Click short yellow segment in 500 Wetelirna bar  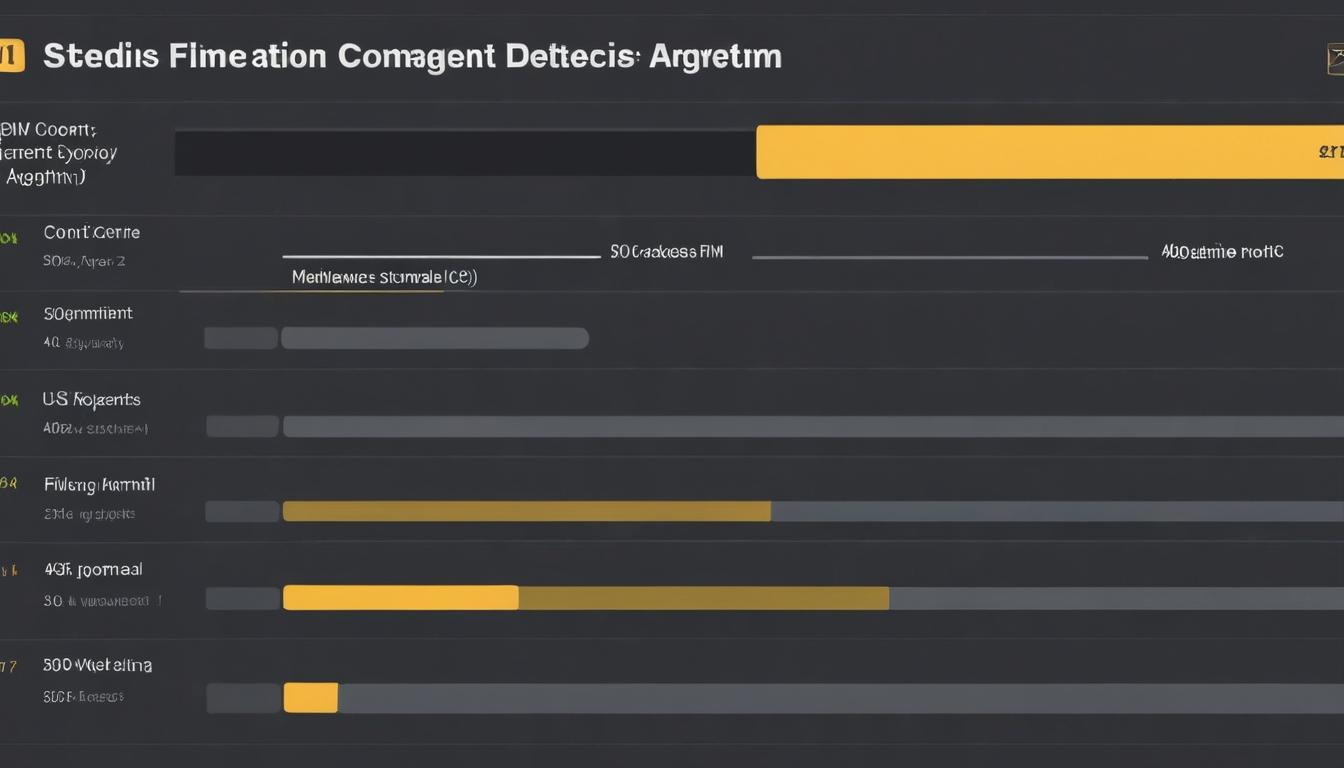[x=311, y=697]
